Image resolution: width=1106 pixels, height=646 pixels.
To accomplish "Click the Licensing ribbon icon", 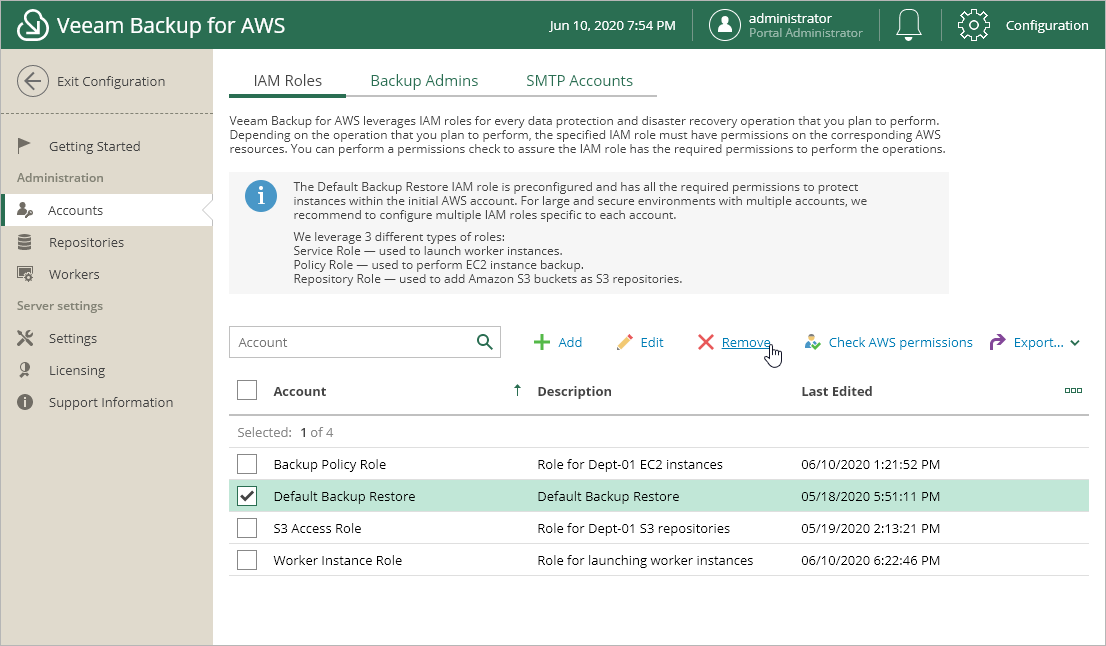I will (25, 370).
